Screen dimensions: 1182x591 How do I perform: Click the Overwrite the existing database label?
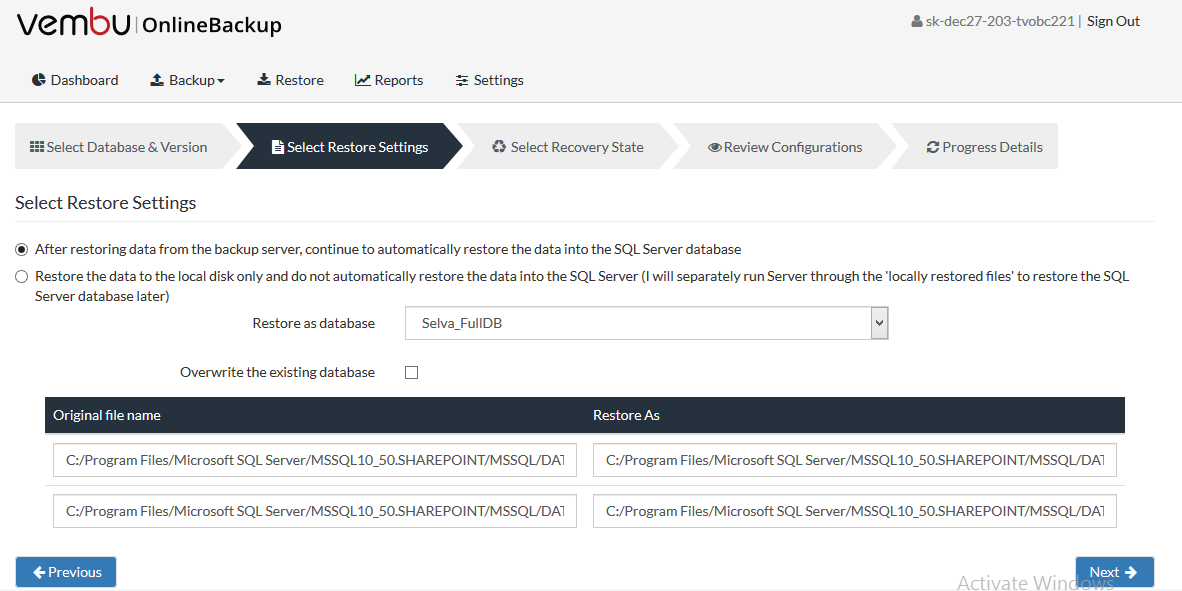(x=277, y=372)
